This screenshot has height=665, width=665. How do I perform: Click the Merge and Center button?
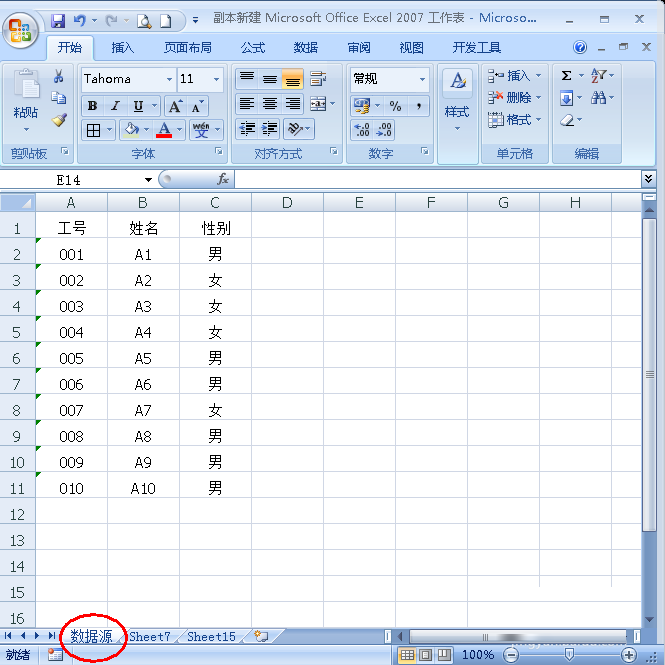[x=318, y=104]
